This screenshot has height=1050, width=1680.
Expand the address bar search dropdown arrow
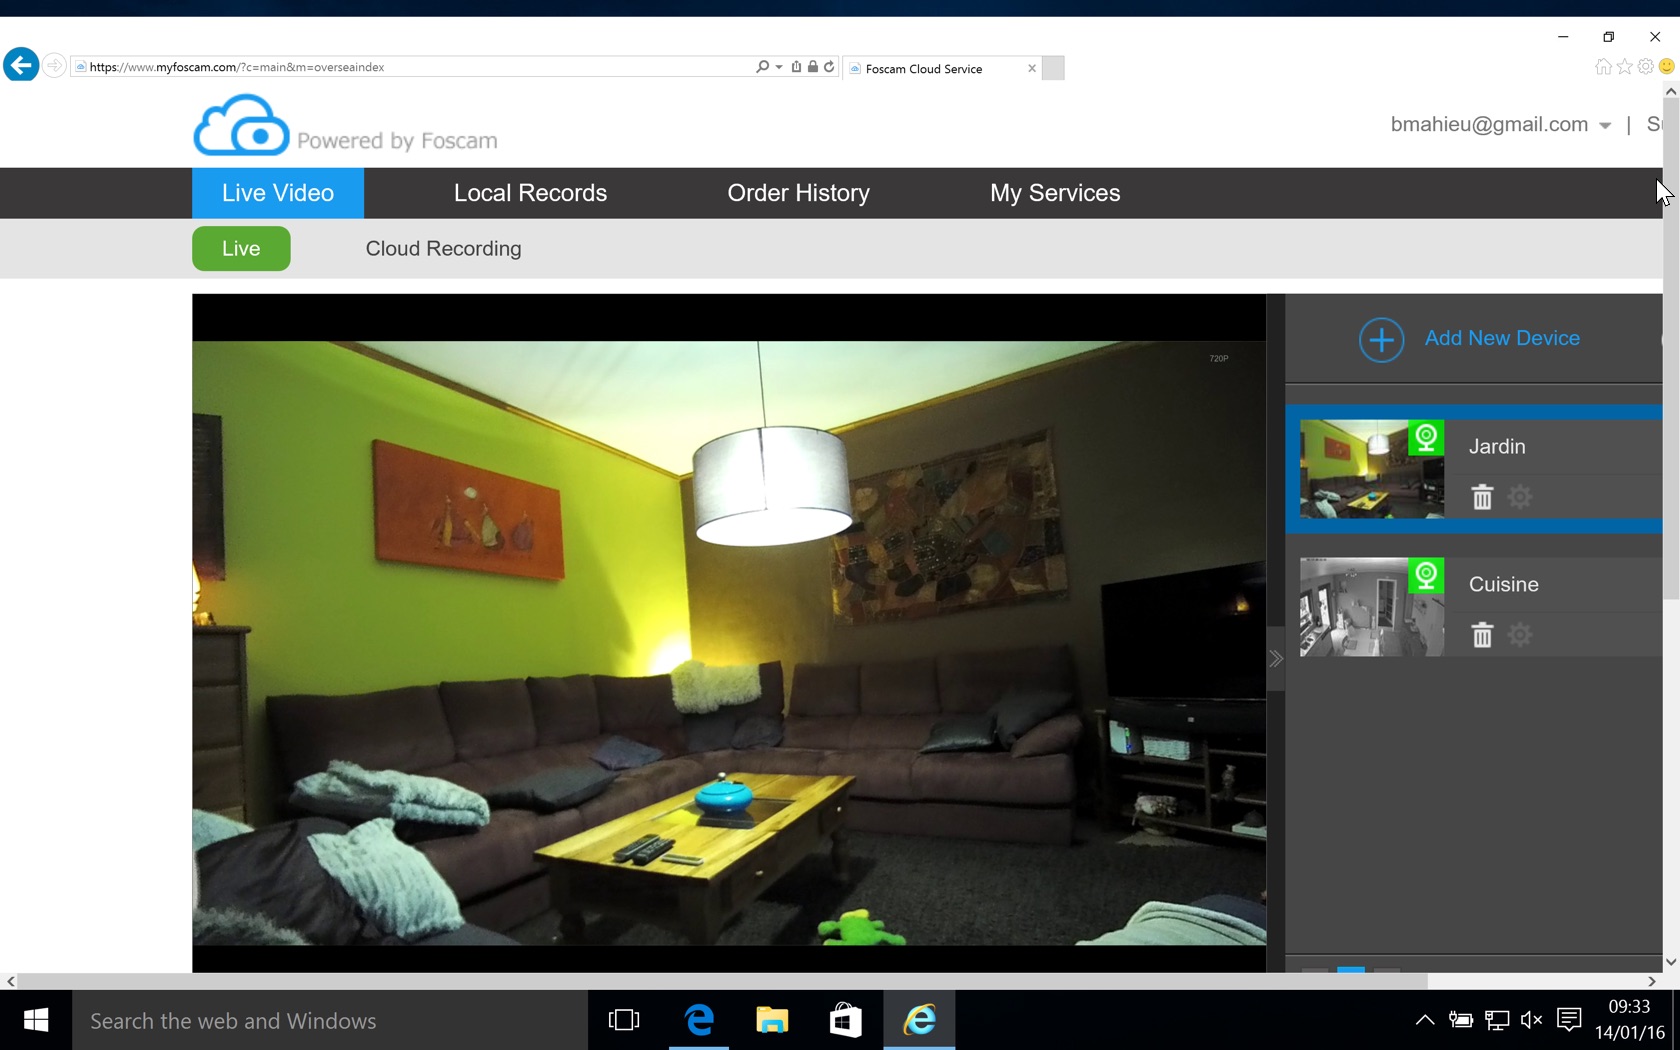point(779,67)
